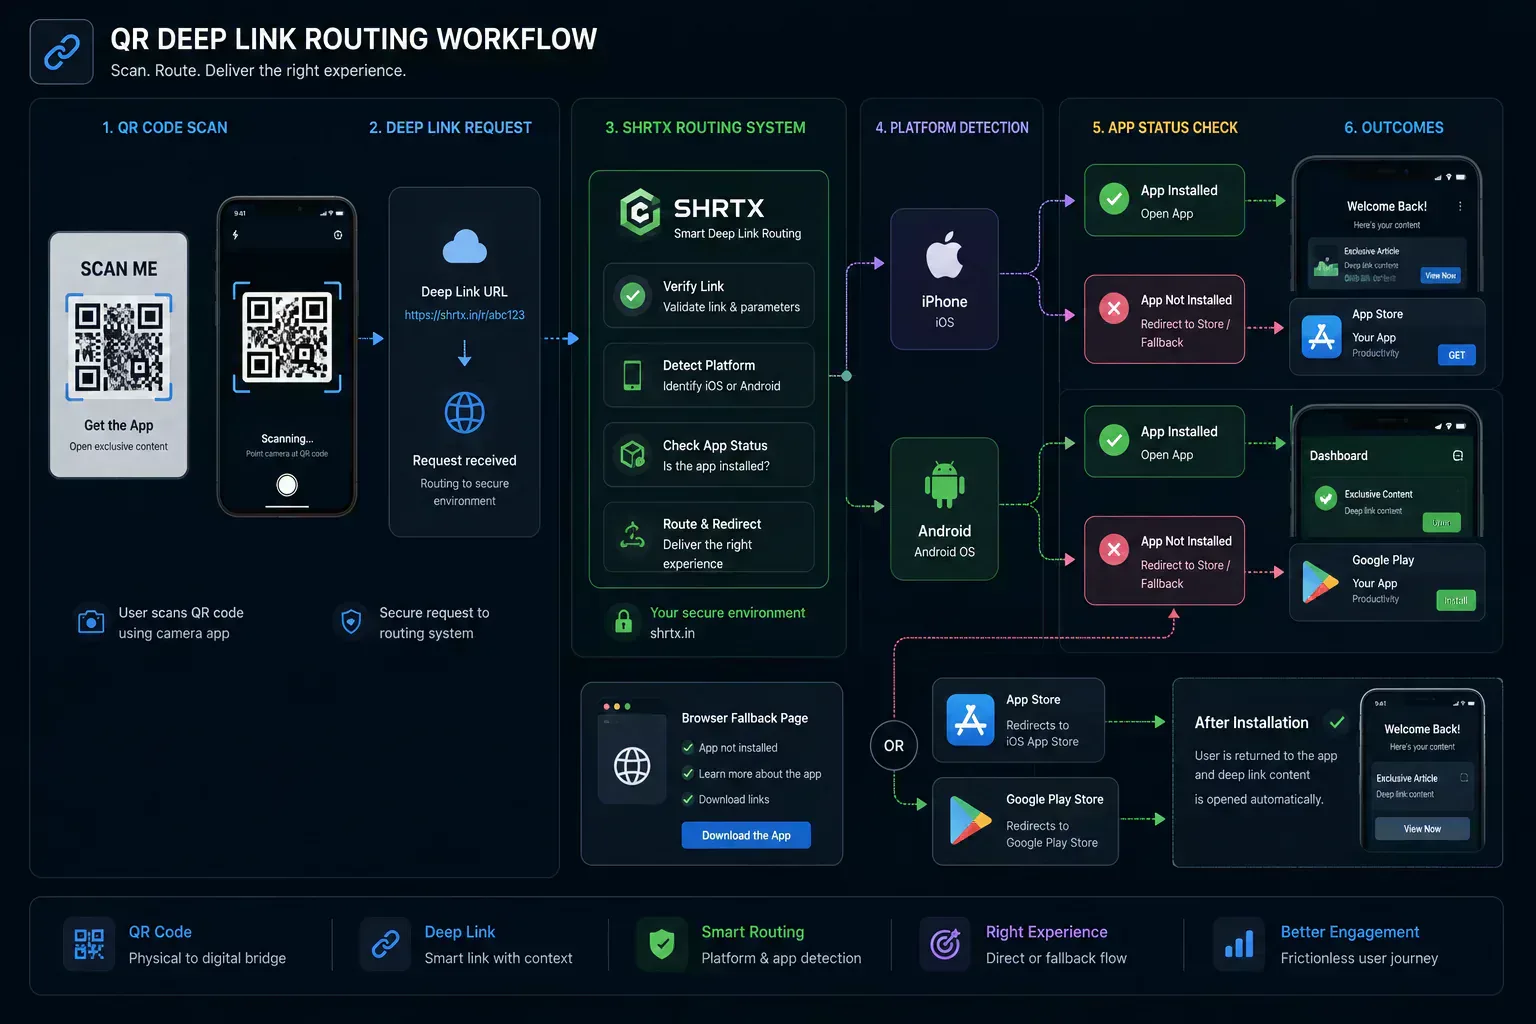The image size is (1536, 1024).
Task: Click the Apple logo in iPhone card
Action: pos(944,255)
